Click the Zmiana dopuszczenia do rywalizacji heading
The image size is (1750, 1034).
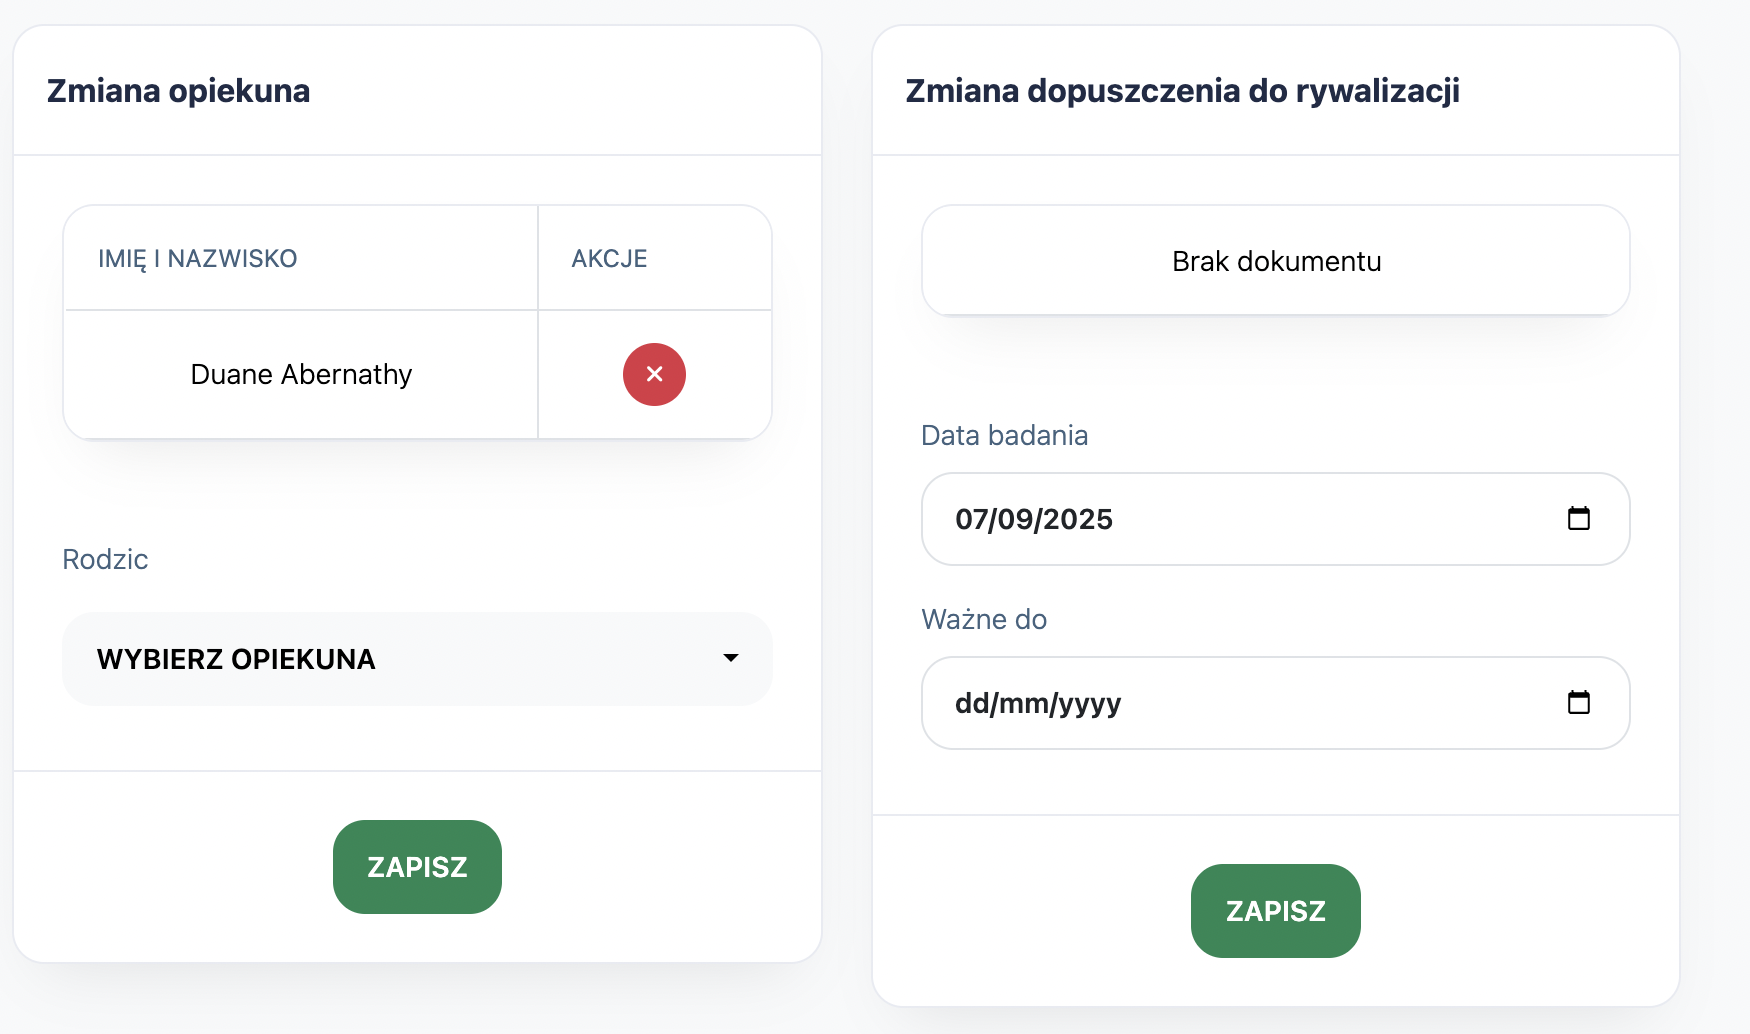[1182, 91]
